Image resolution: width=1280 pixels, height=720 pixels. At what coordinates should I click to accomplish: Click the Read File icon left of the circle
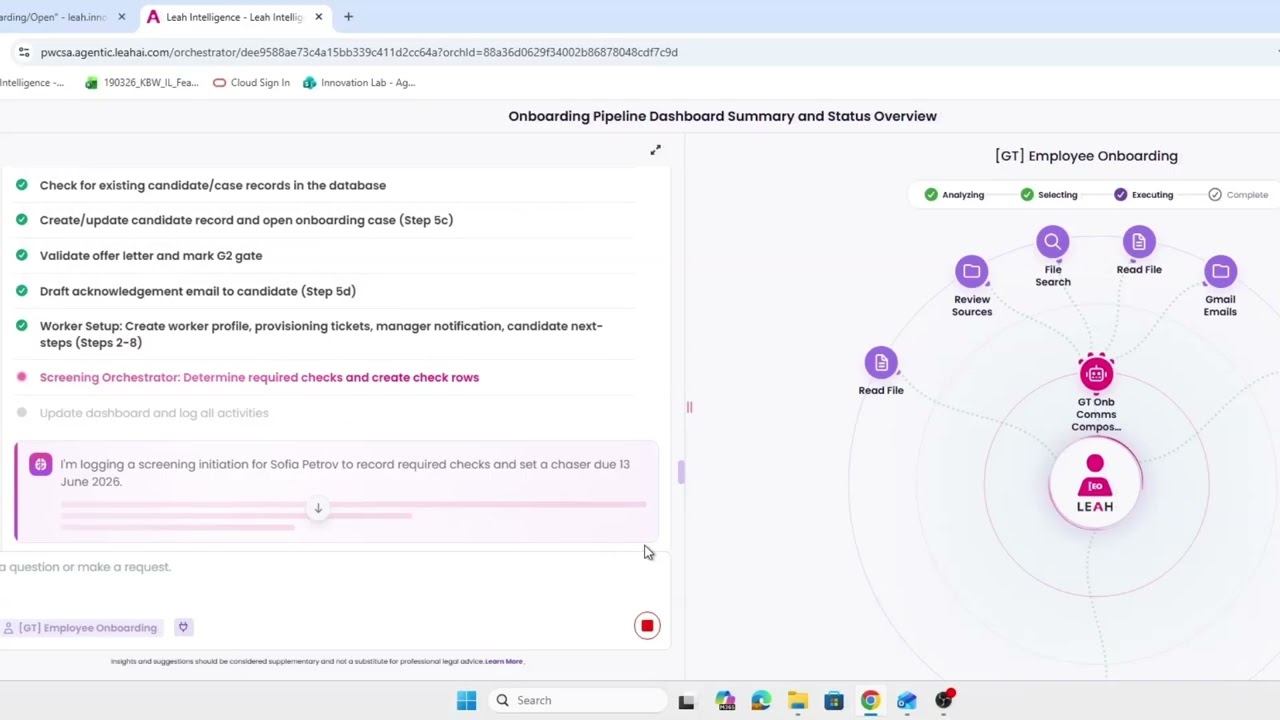pyautogui.click(x=881, y=362)
